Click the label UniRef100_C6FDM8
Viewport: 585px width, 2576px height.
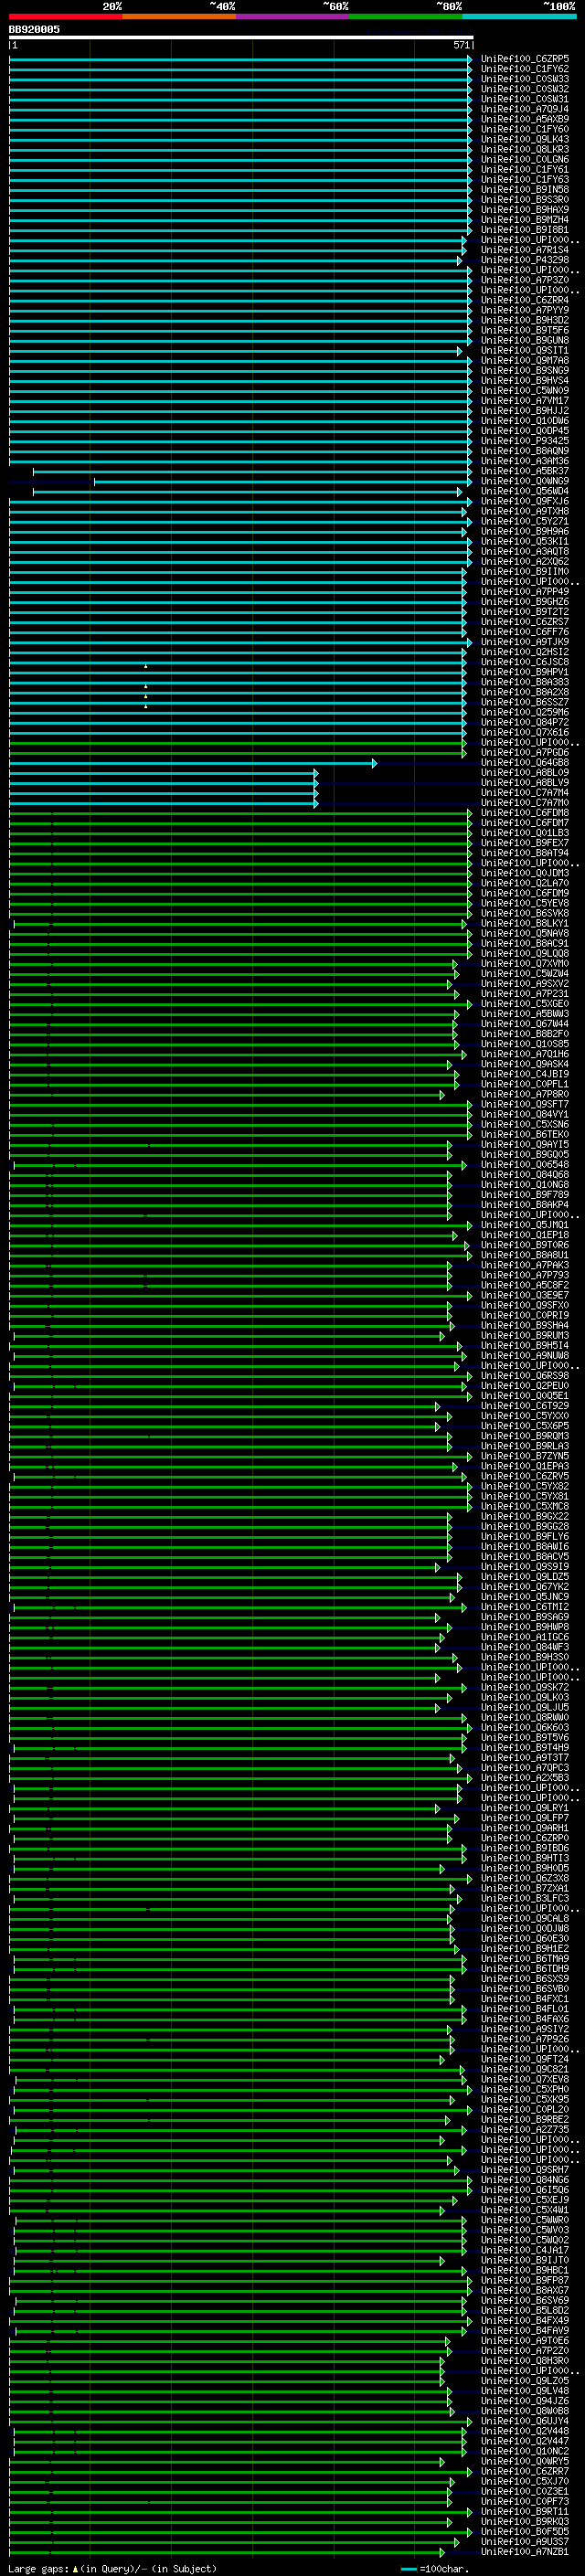(x=525, y=813)
